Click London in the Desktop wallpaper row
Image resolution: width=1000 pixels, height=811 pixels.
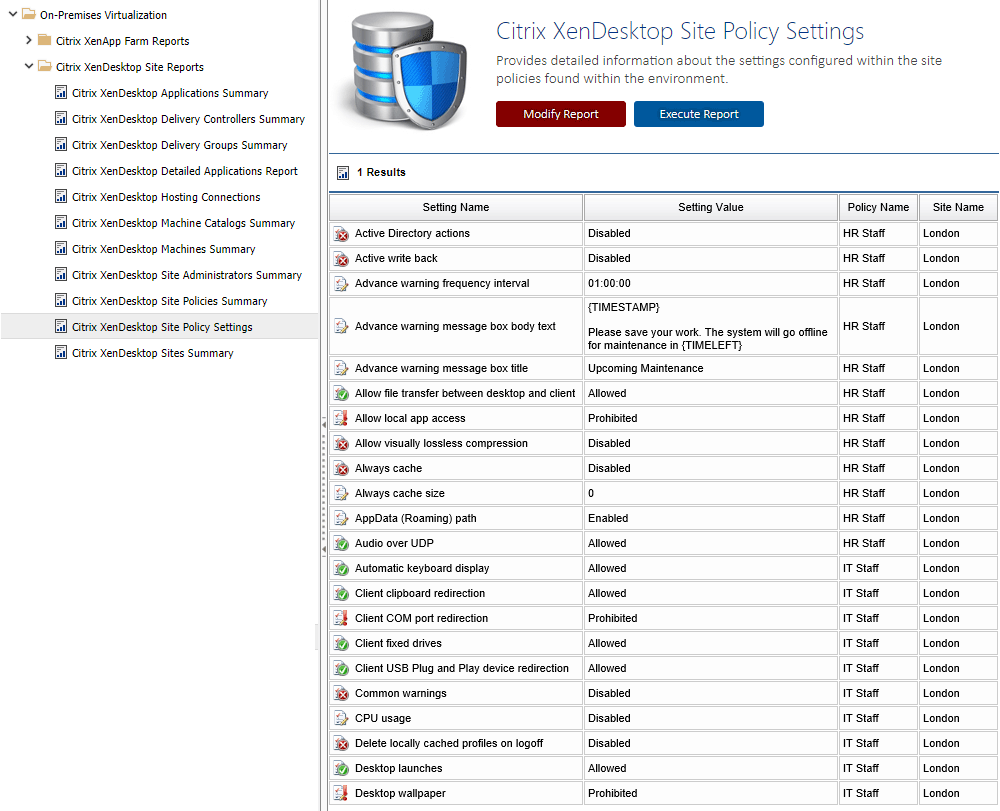click(941, 793)
